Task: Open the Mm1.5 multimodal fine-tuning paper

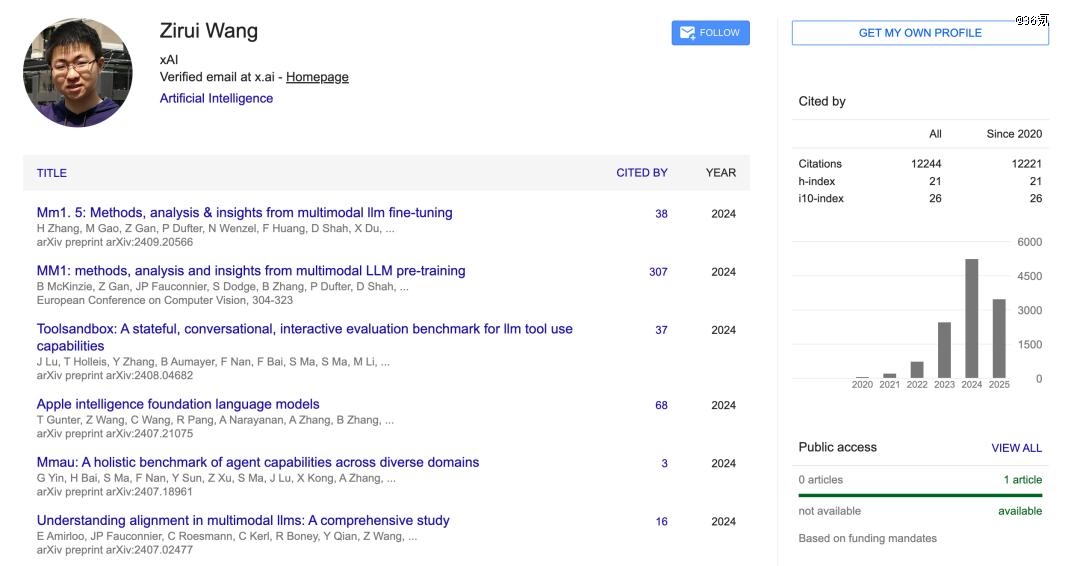Action: tap(245, 213)
